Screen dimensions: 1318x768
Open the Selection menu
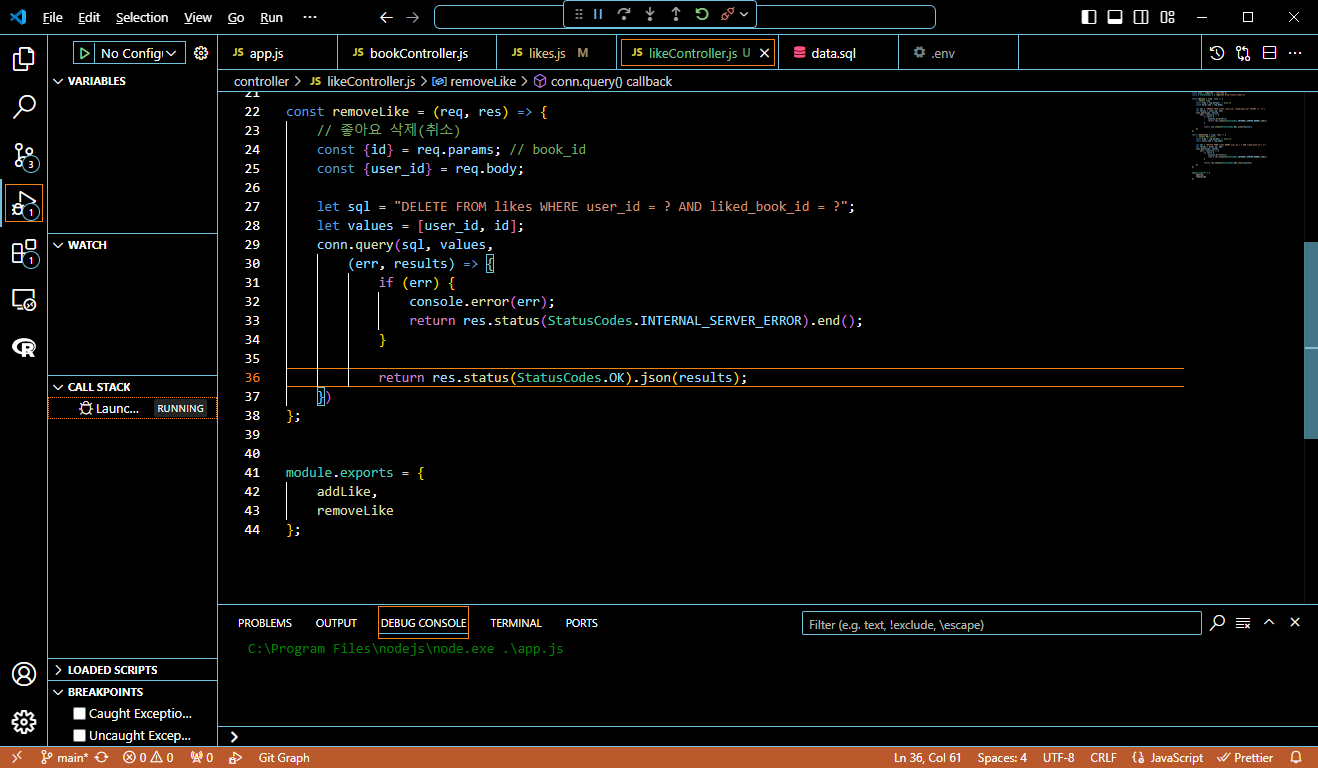coord(142,17)
